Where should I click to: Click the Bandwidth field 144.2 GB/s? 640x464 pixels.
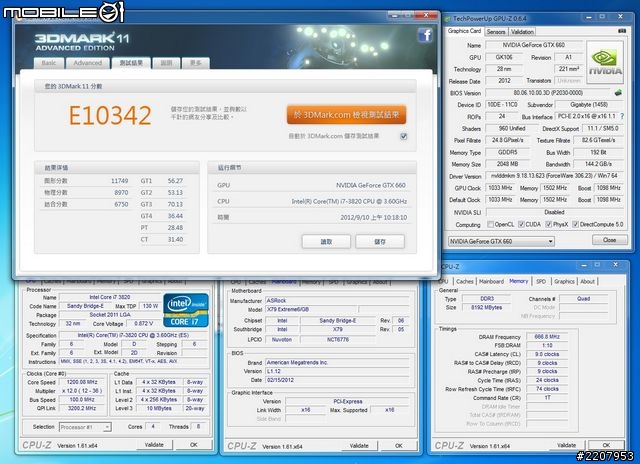[x=598, y=164]
